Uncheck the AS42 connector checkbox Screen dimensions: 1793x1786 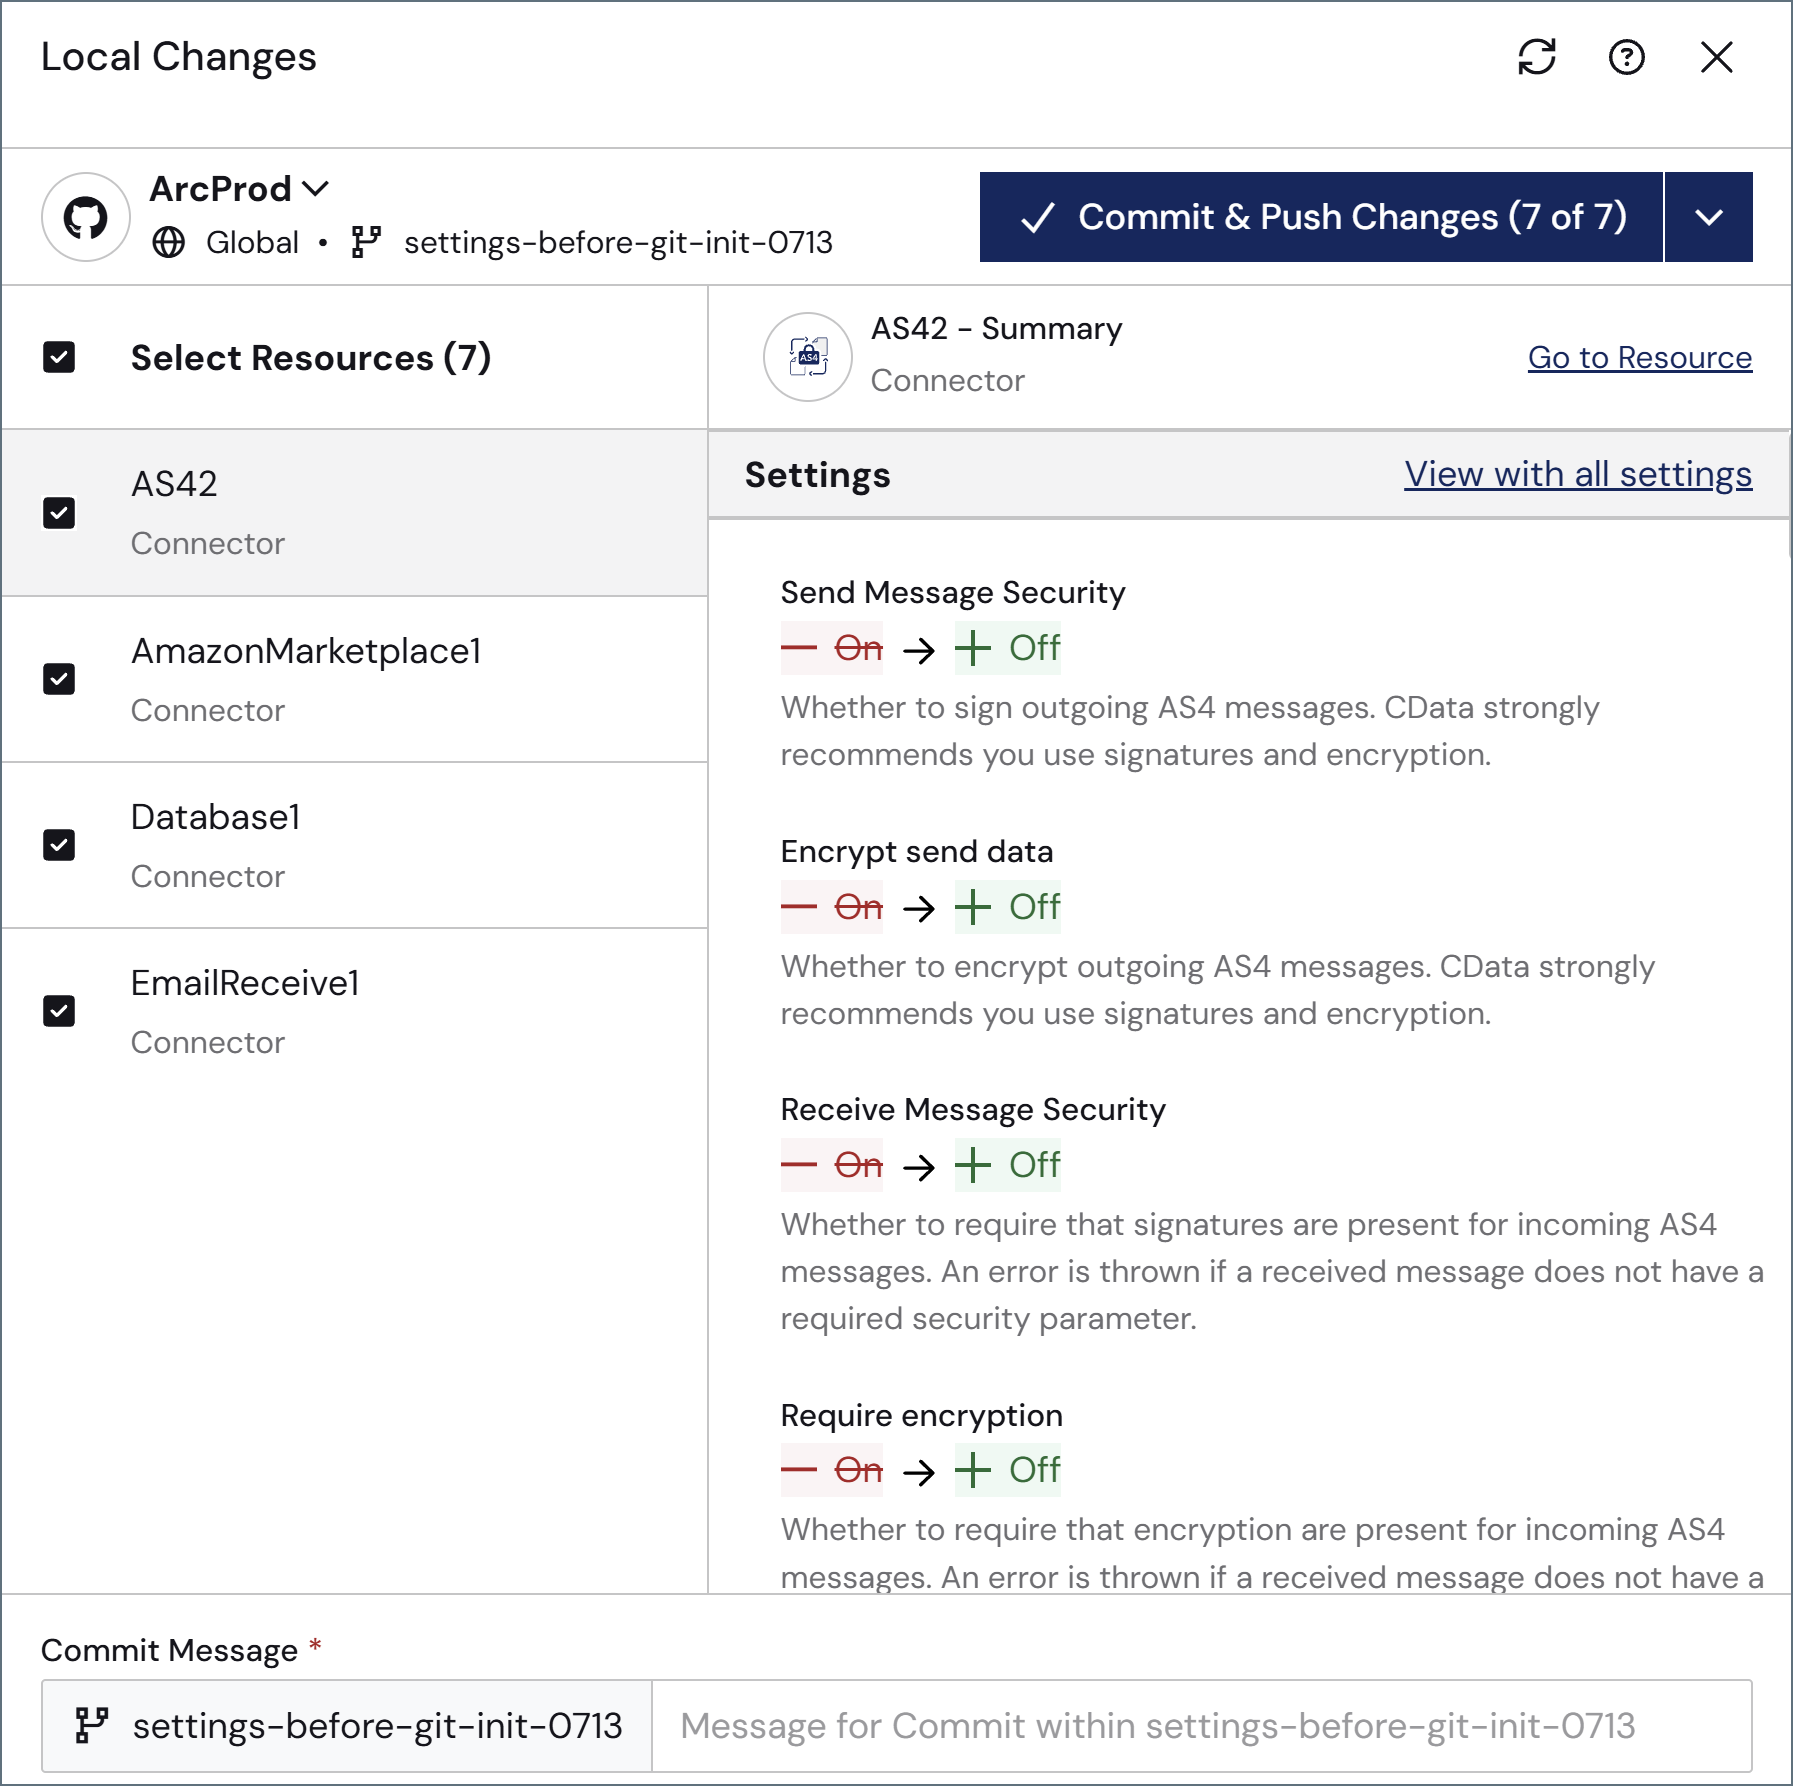coord(59,513)
